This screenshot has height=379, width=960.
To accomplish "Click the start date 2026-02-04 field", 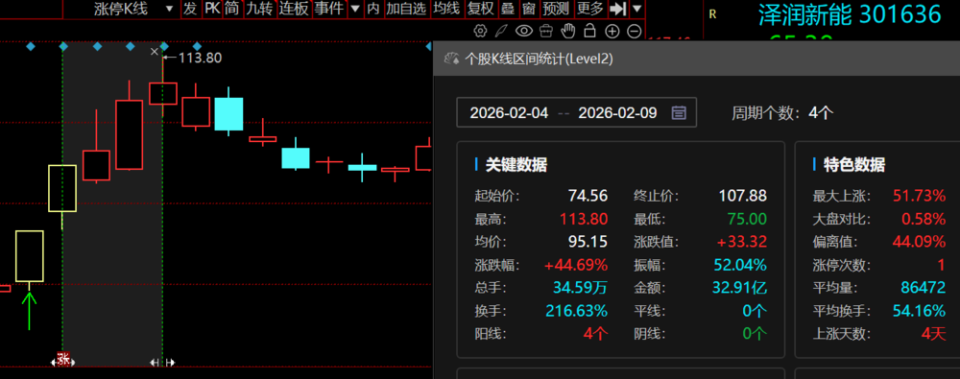I will pyautogui.click(x=509, y=113).
